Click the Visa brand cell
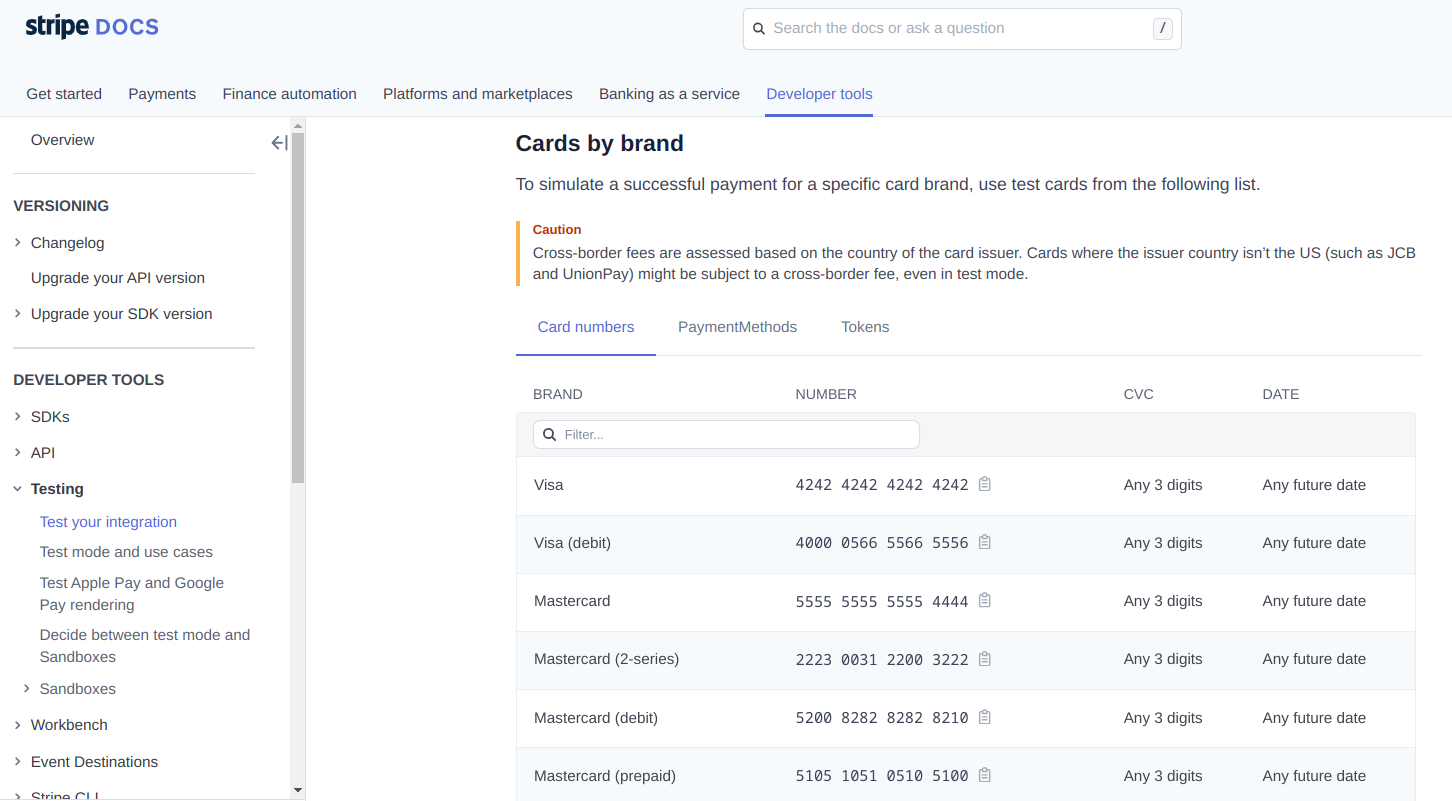Image resolution: width=1452 pixels, height=801 pixels. point(549,485)
